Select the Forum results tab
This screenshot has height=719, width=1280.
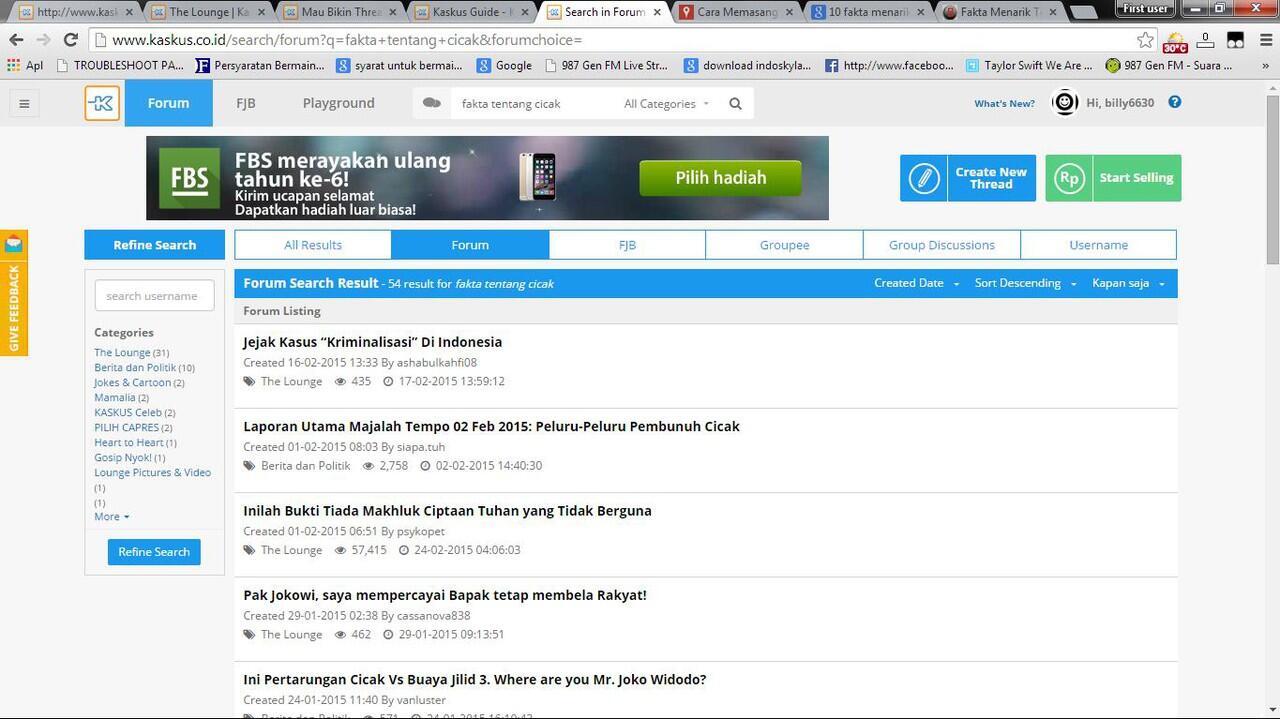(470, 245)
